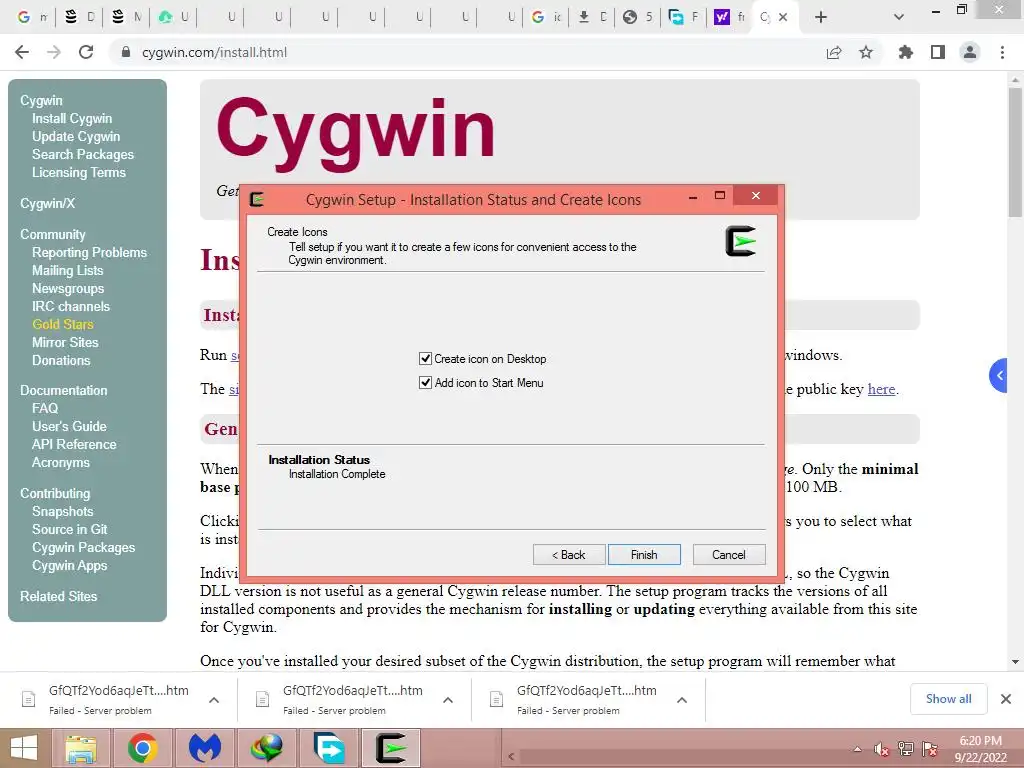1024x768 pixels.
Task: Go back to the previous browser page
Action: point(22,52)
